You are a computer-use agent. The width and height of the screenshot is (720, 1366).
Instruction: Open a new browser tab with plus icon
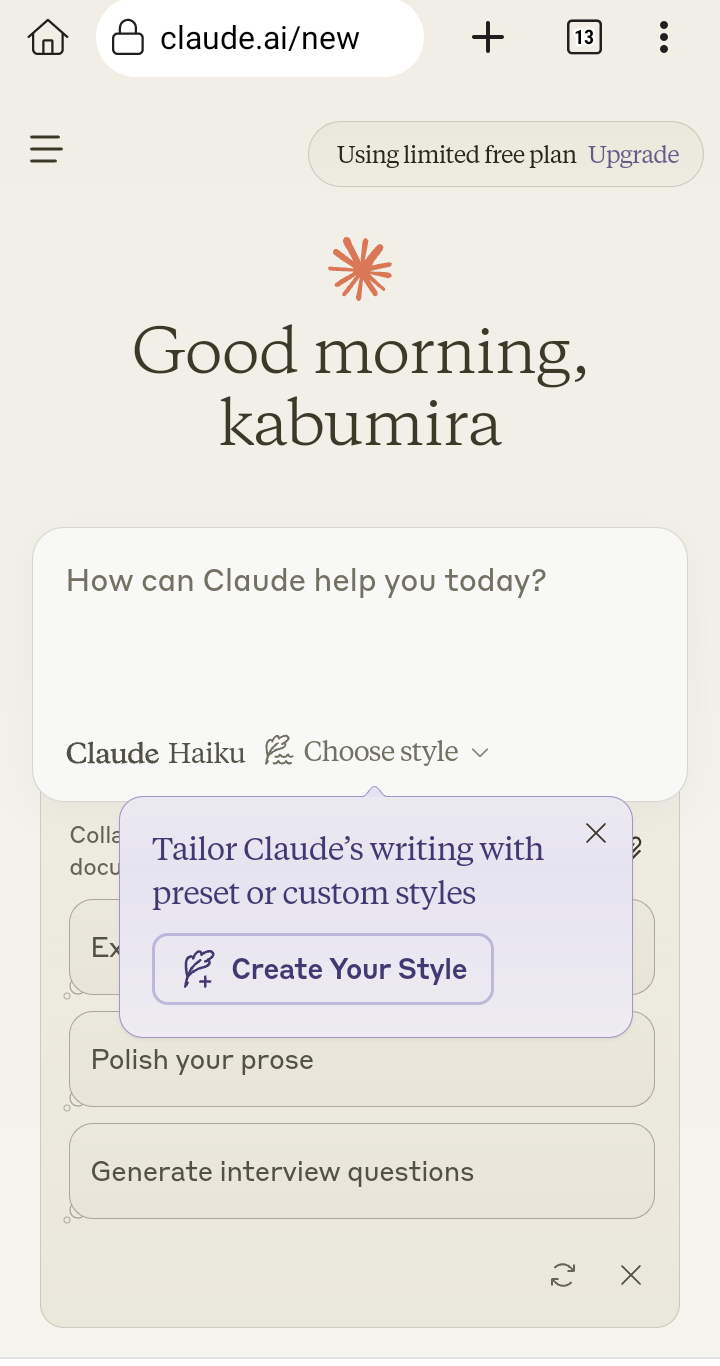488,39
